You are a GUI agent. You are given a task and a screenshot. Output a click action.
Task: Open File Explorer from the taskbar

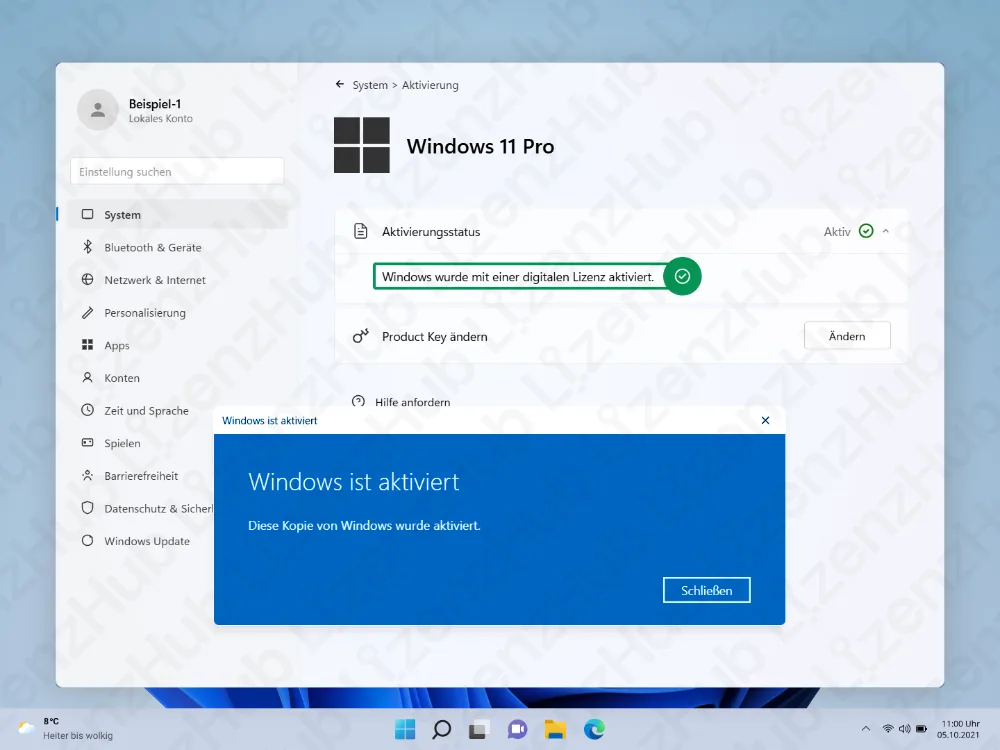pyautogui.click(x=555, y=729)
